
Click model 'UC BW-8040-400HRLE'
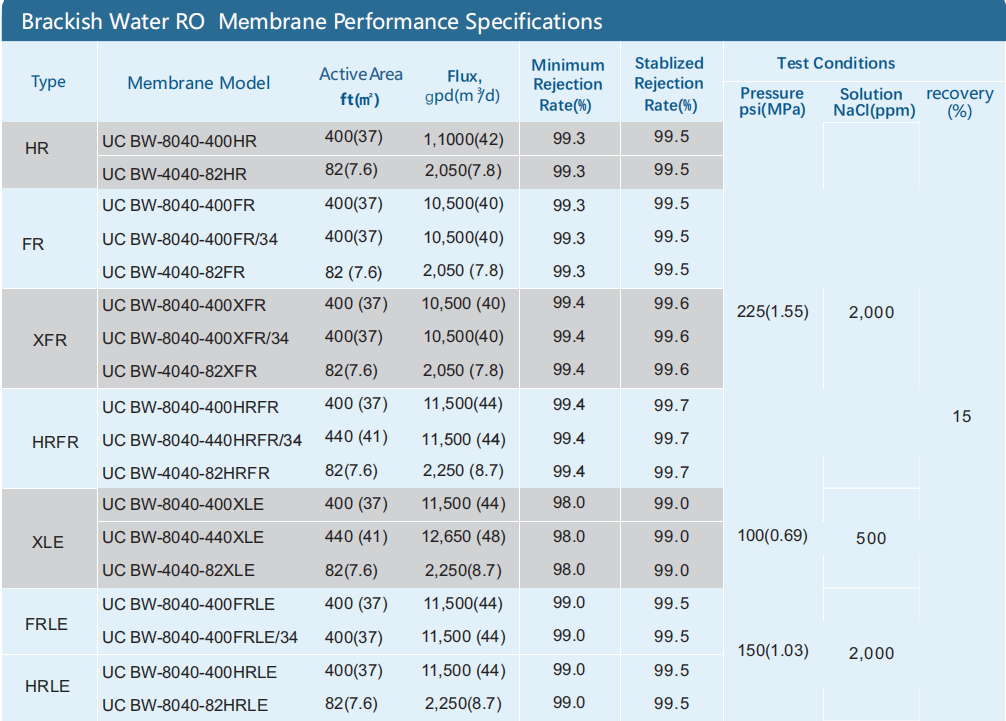click(189, 673)
